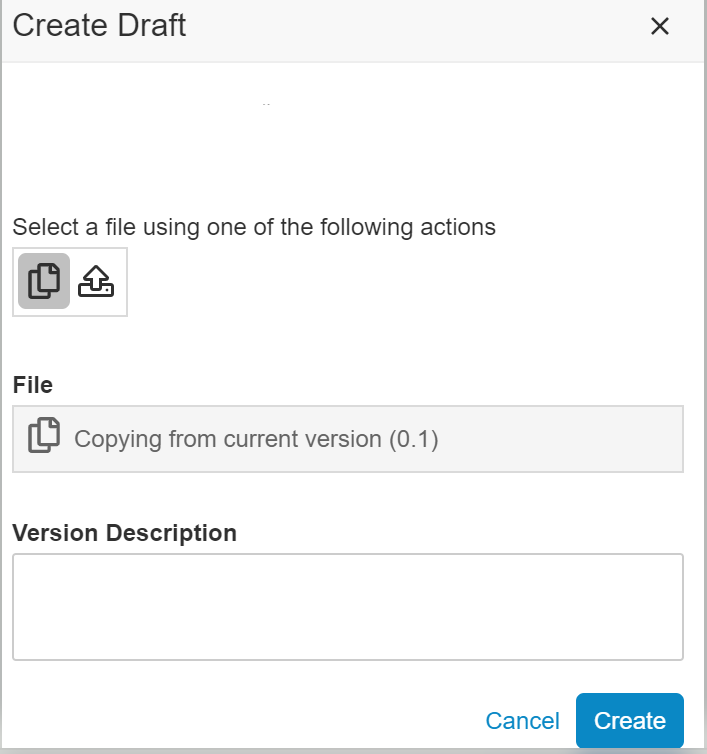Click the 'Create Draft' dialog title
The image size is (707, 754).
[x=99, y=26]
